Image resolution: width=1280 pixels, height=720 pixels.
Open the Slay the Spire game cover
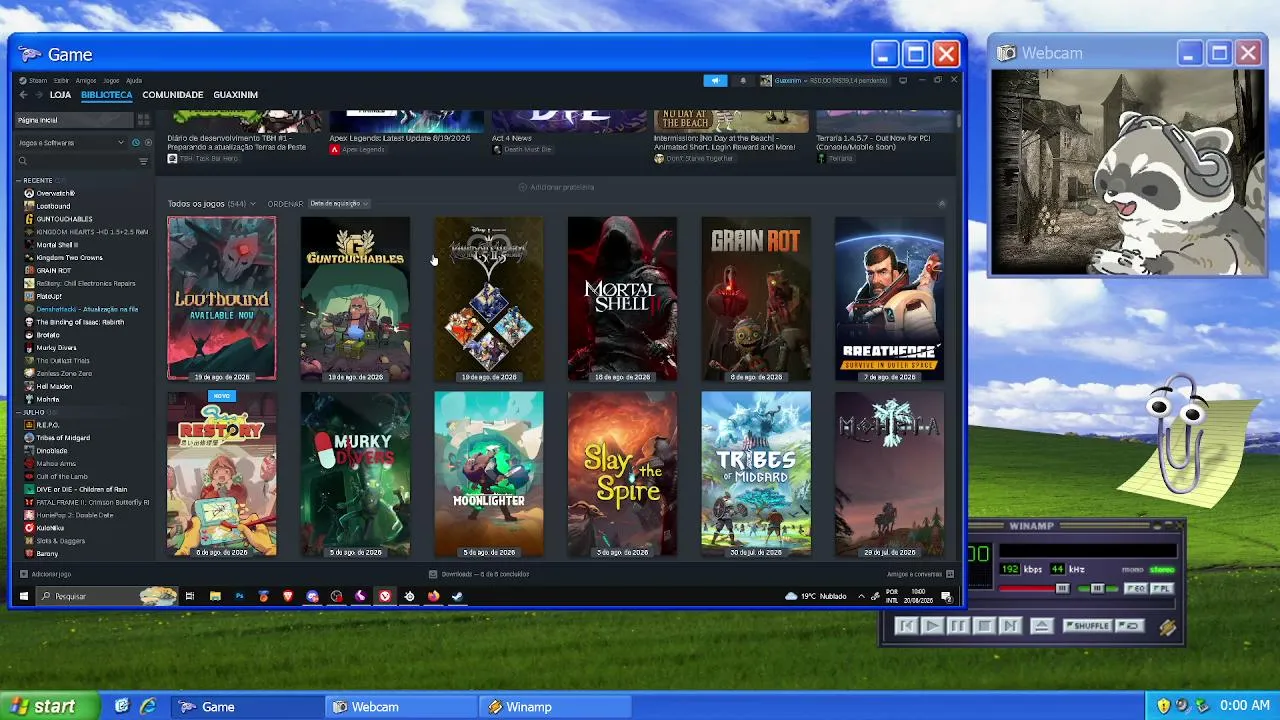(622, 474)
